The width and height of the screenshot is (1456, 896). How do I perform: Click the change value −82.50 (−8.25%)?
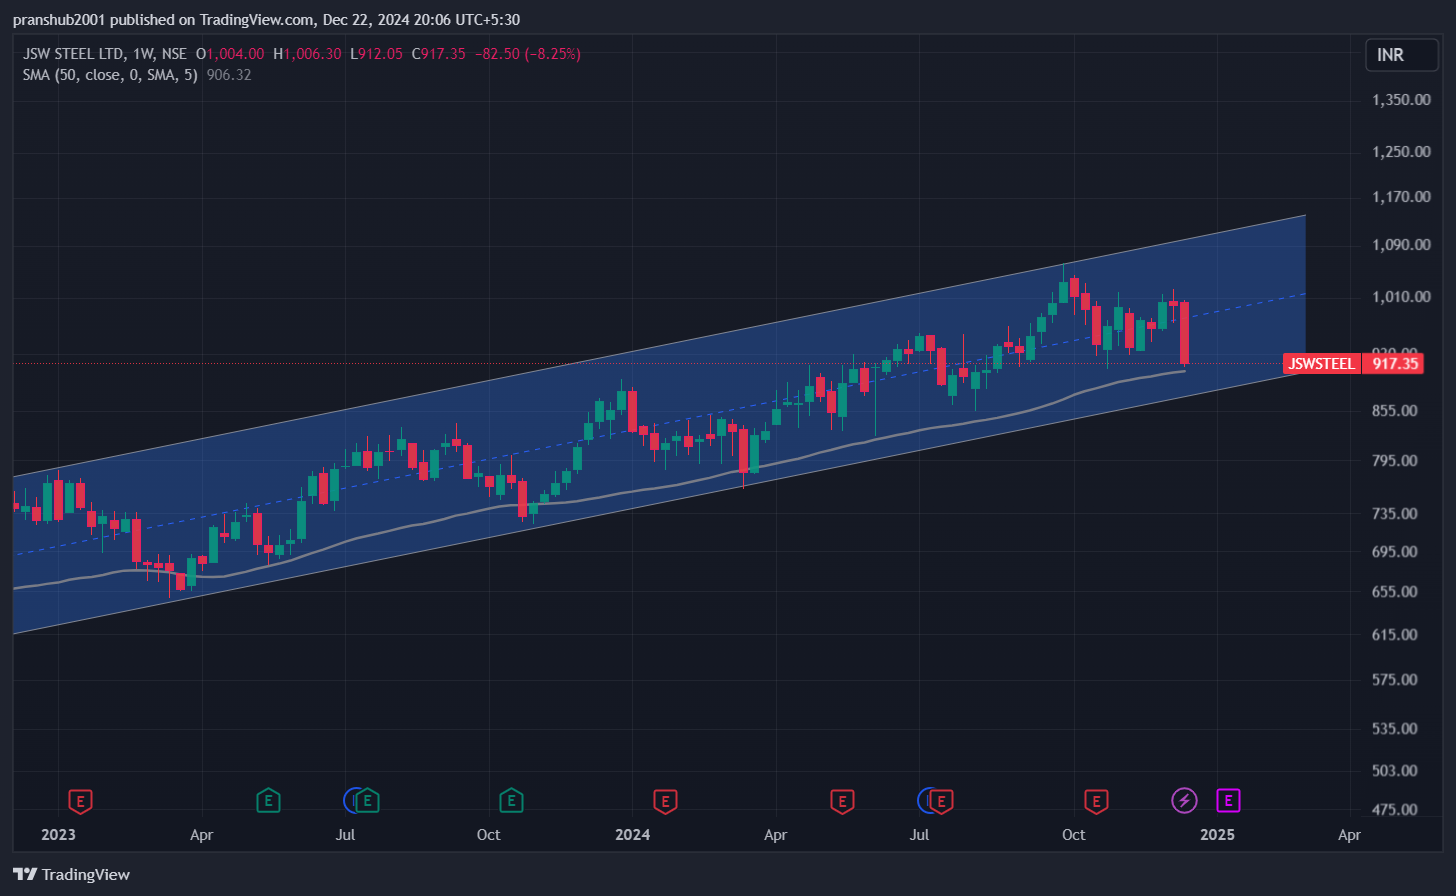527,54
